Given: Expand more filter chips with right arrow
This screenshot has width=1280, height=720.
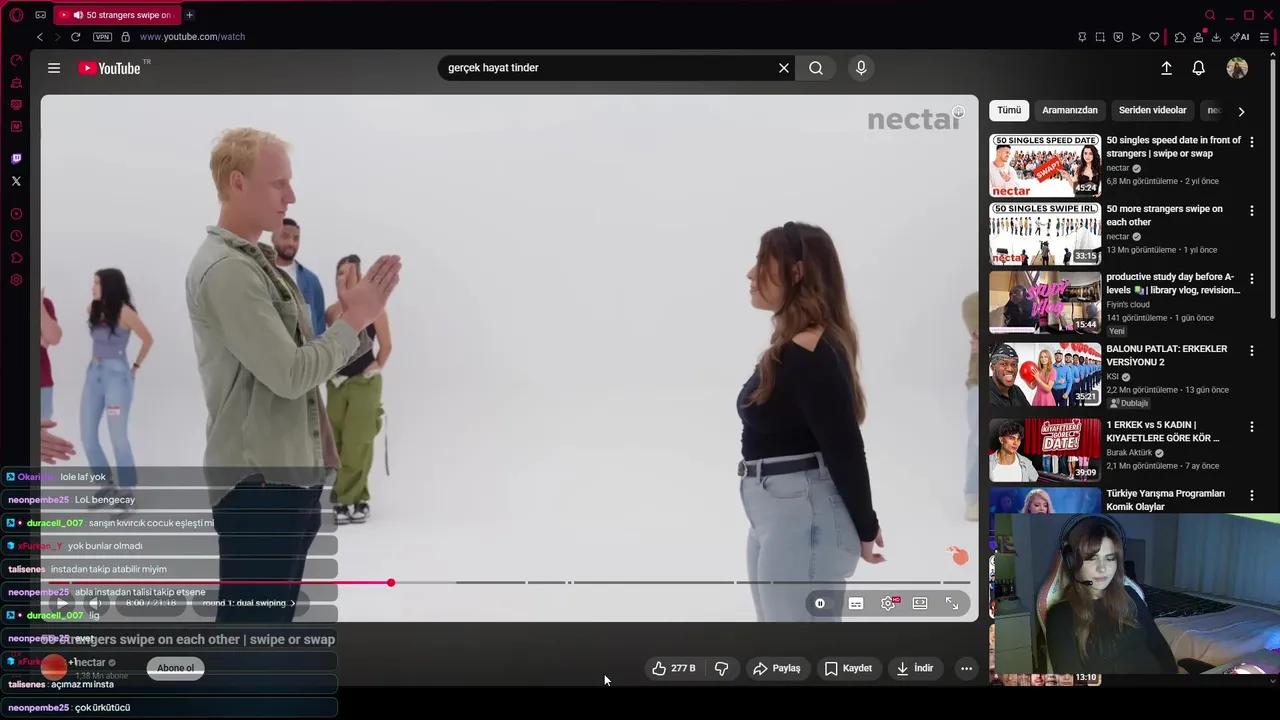Looking at the screenshot, I should tap(1241, 112).
